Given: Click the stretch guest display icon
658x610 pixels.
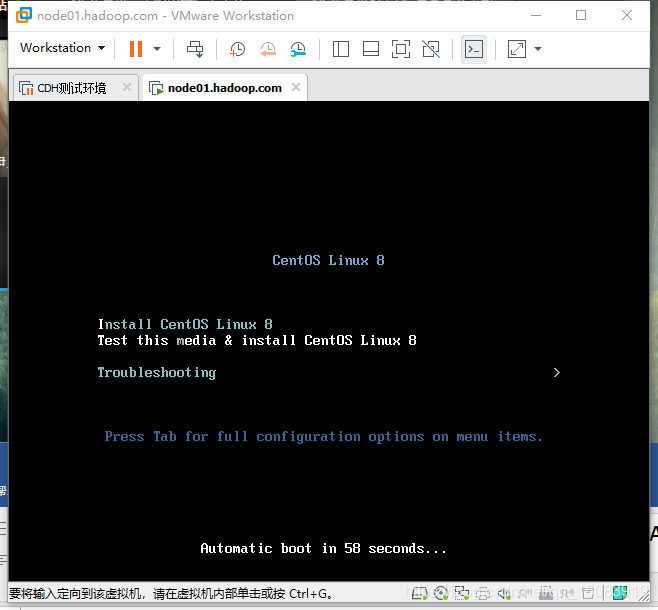Looking at the screenshot, I should [x=517, y=49].
